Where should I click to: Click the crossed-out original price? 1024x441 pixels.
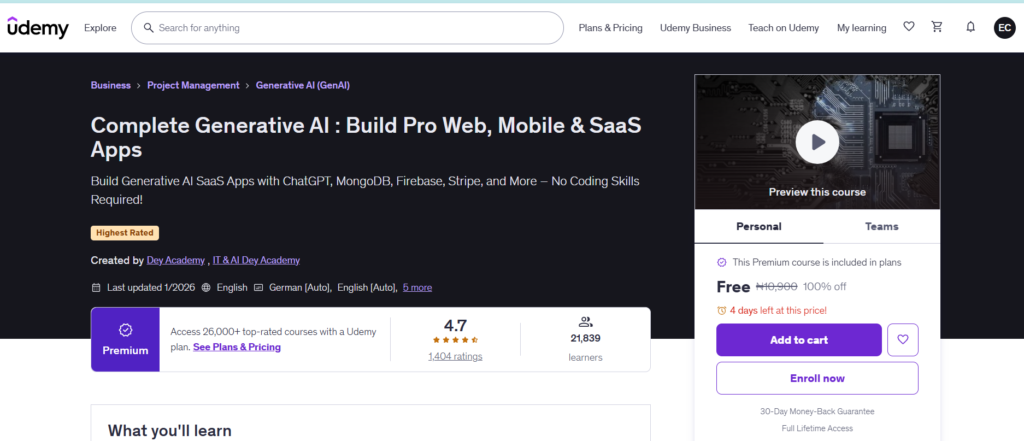776,287
